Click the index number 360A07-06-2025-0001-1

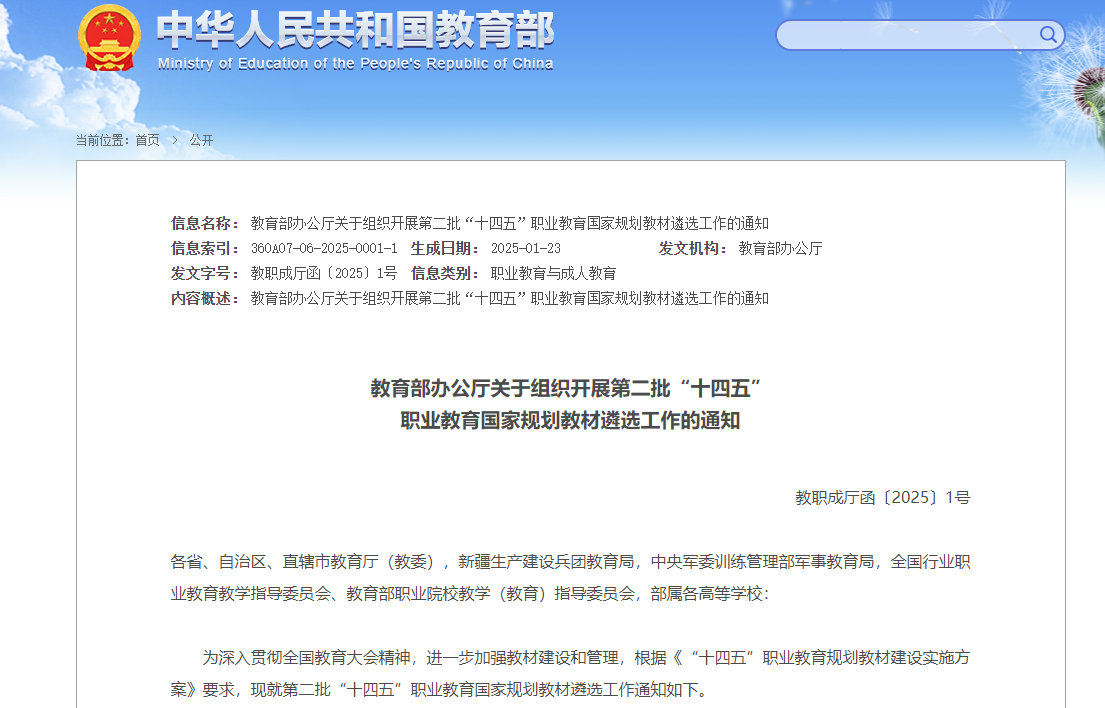click(324, 248)
